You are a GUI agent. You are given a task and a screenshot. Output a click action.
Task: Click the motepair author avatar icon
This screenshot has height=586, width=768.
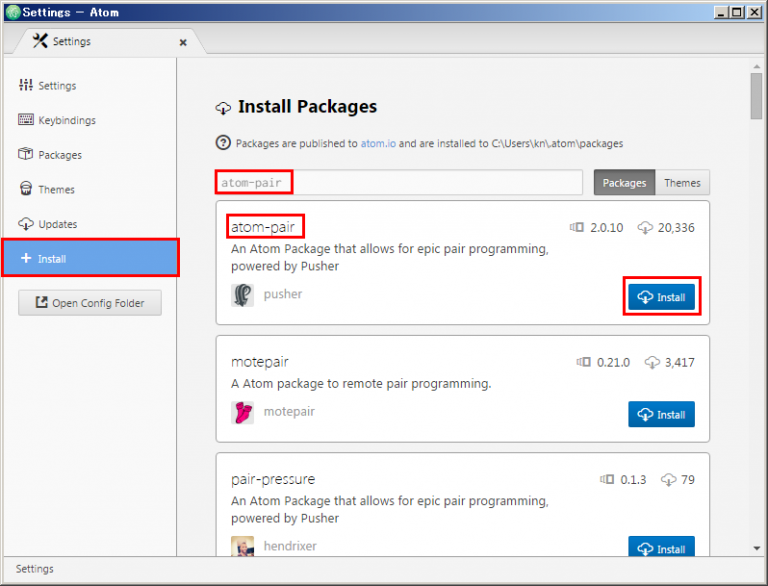pyautogui.click(x=242, y=412)
